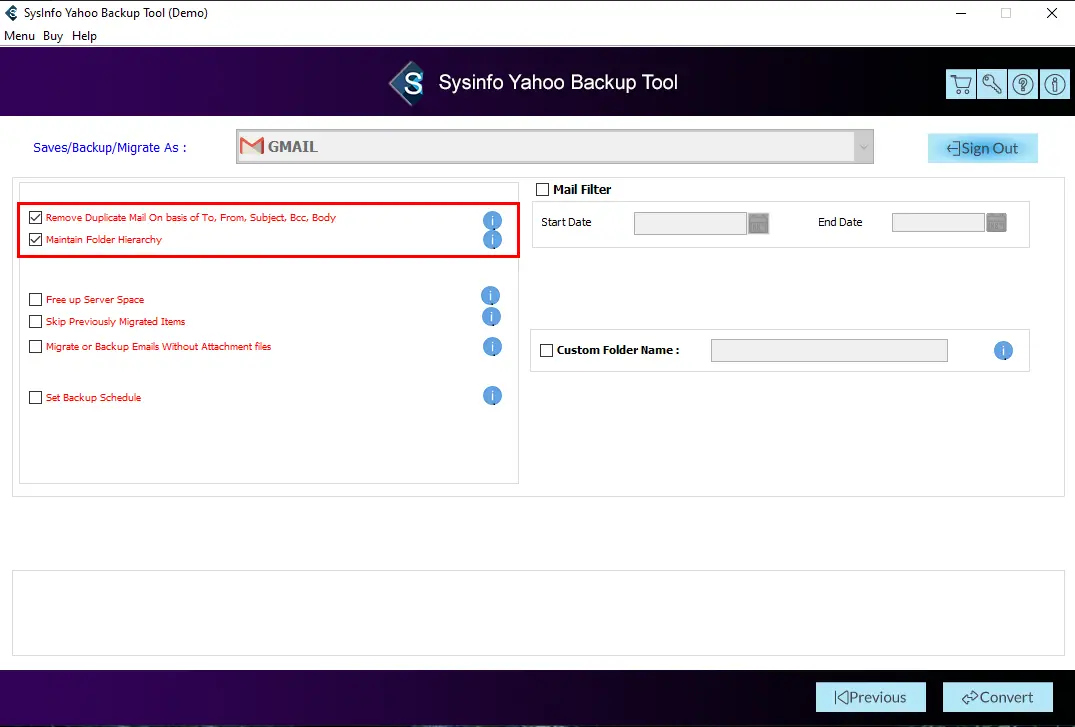This screenshot has width=1075, height=727.
Task: Click info icon beside Custom Folder Name
Action: pos(1003,351)
